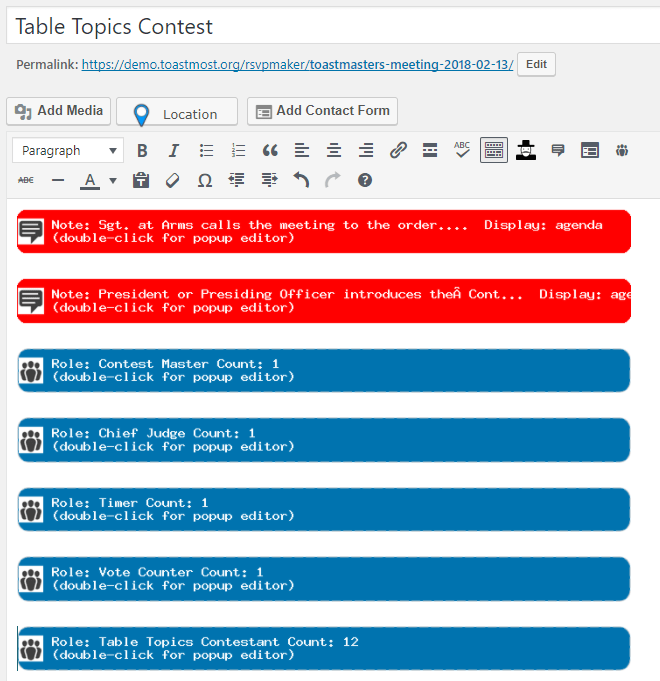This screenshot has height=681, width=660.
Task: Select the Sgt. at Arms note block
Action: click(x=324, y=231)
